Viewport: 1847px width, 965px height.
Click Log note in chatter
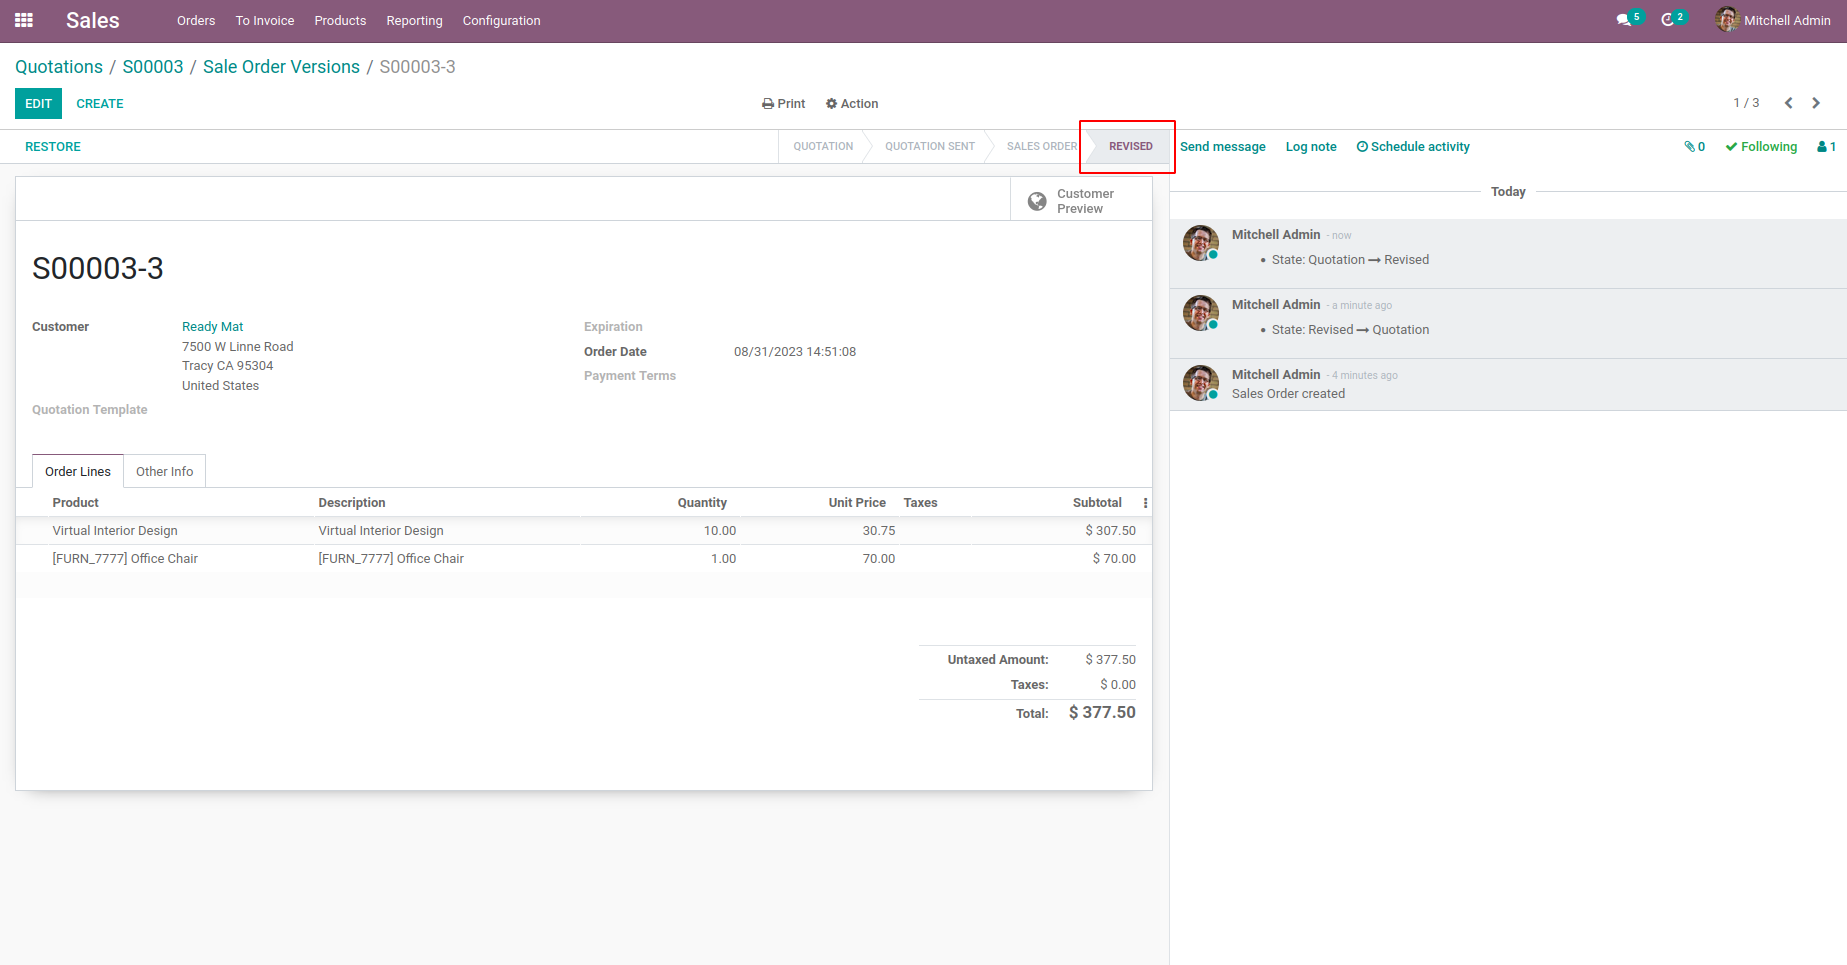coord(1311,147)
